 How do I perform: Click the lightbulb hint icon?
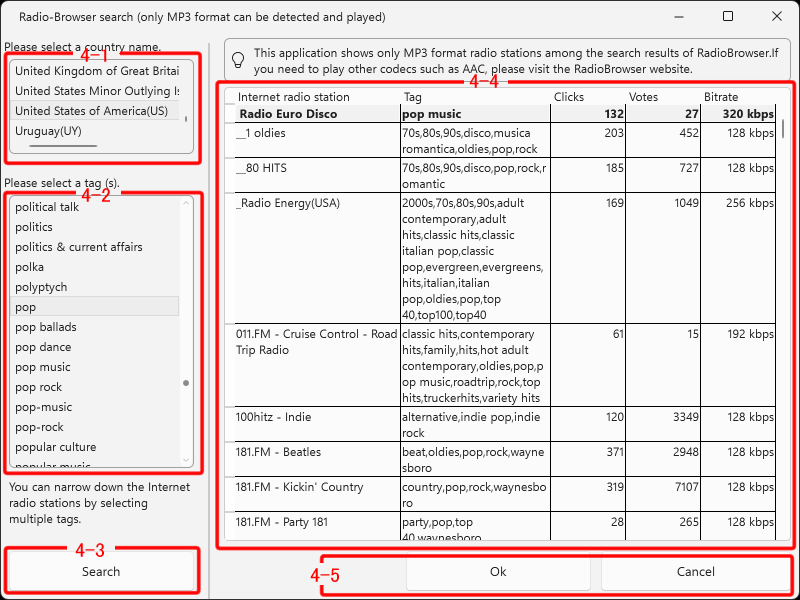238,60
